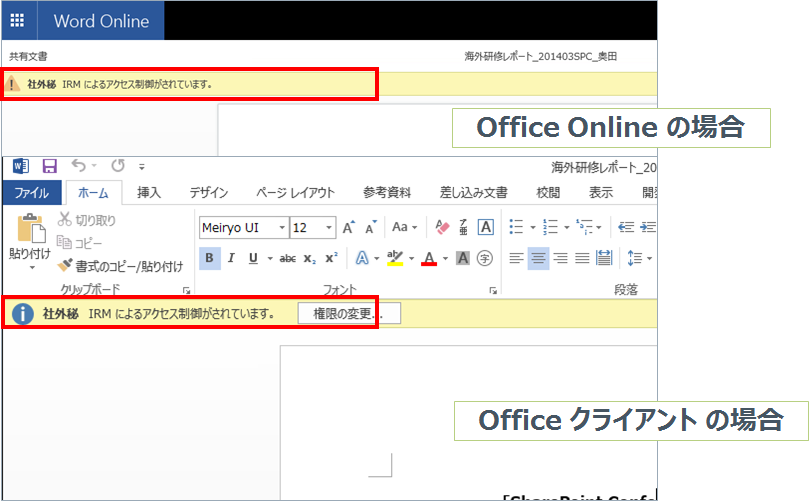The height and width of the screenshot is (501, 809).
Task: Open the underline style dropdown arrow
Action: pos(270,258)
